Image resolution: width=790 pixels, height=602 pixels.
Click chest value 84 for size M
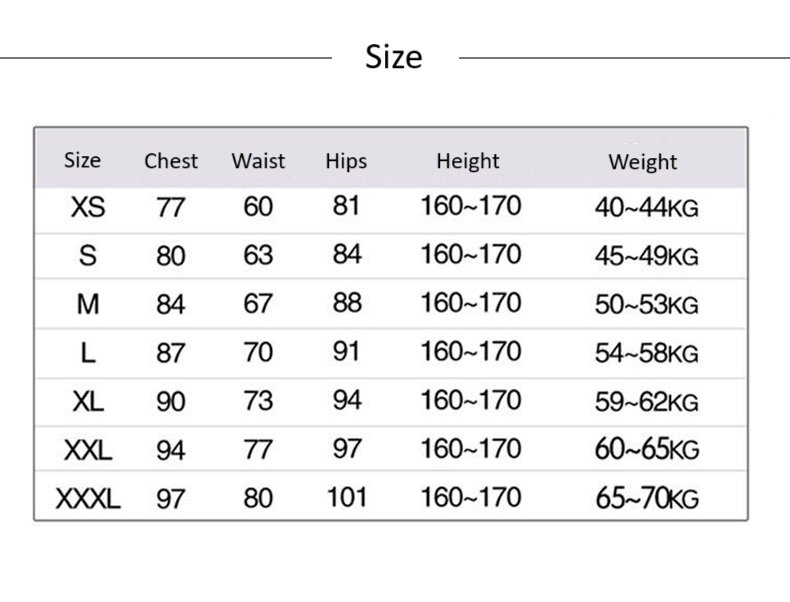tap(171, 304)
